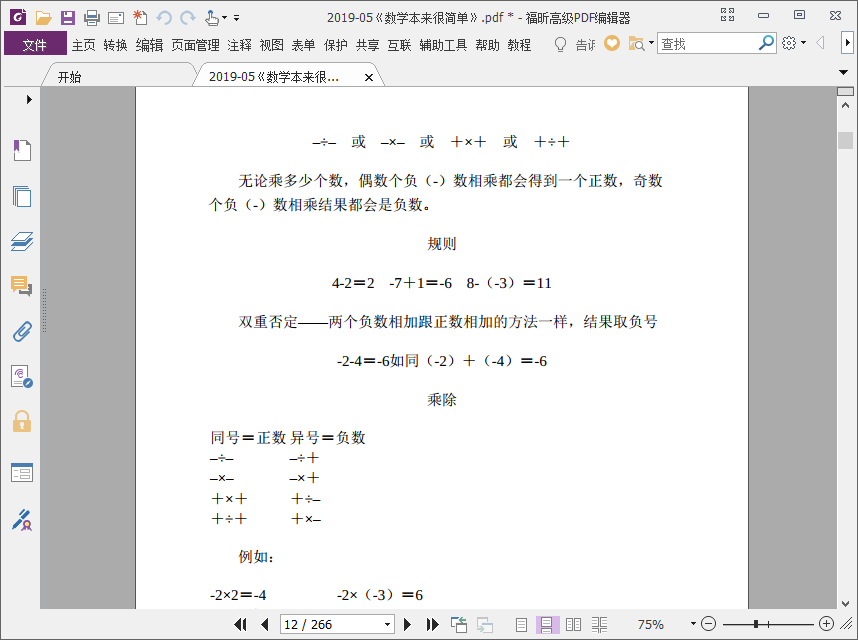Image resolution: width=858 pixels, height=640 pixels.
Task: Open the 帮助 ribbon tab
Action: point(488,45)
